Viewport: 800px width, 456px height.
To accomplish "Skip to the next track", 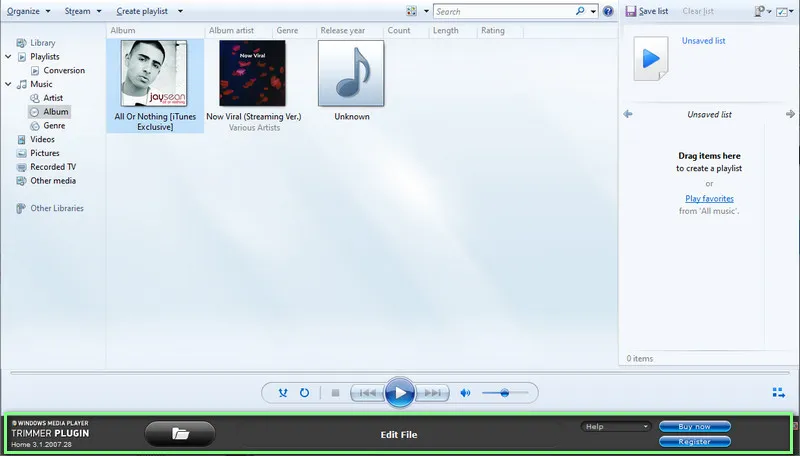I will [x=434, y=393].
